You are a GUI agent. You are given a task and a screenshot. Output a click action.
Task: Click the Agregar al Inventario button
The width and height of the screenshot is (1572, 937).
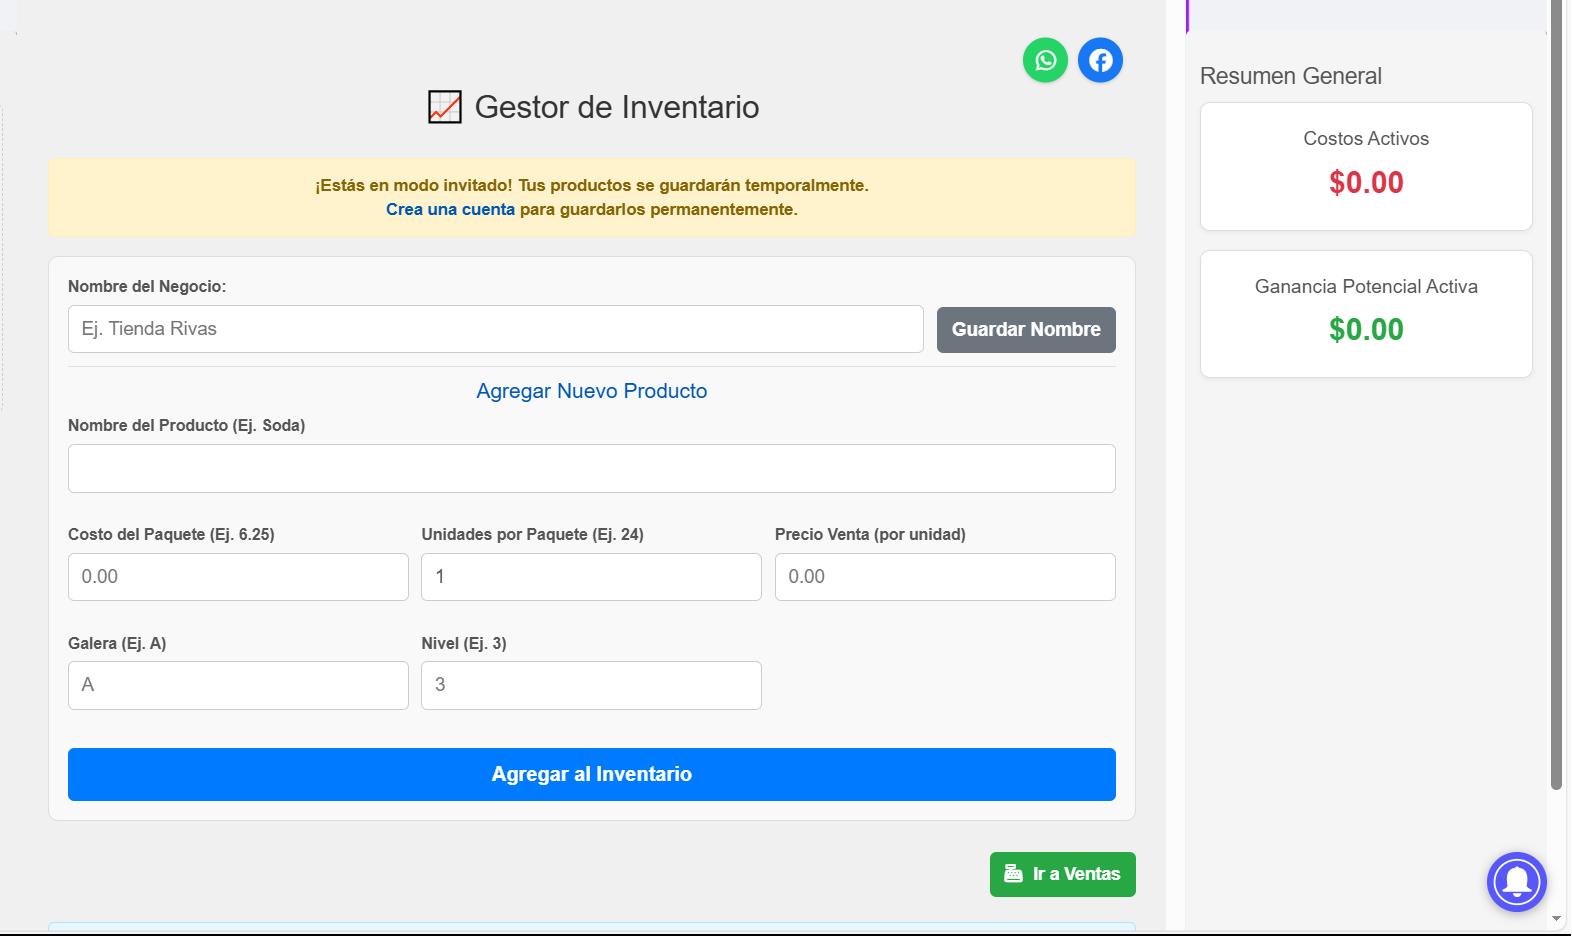[592, 774]
